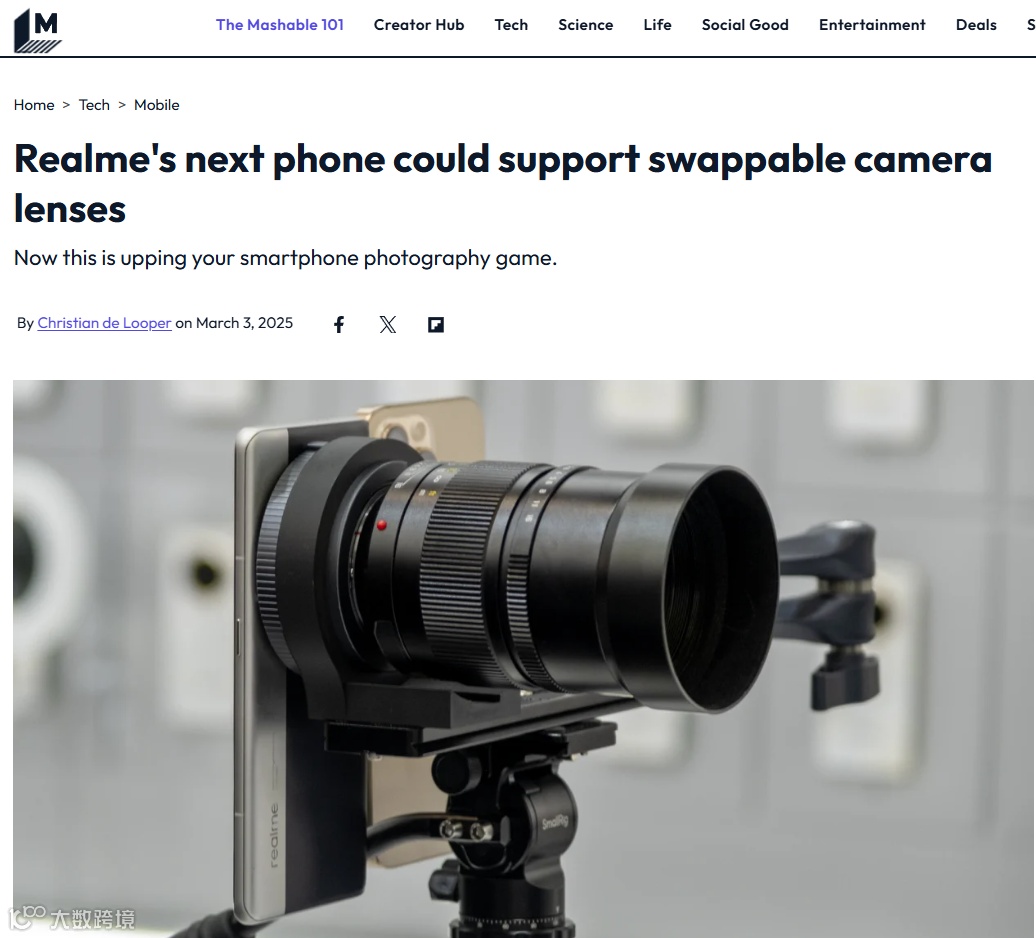
Task: Share article on X
Action: (388, 324)
